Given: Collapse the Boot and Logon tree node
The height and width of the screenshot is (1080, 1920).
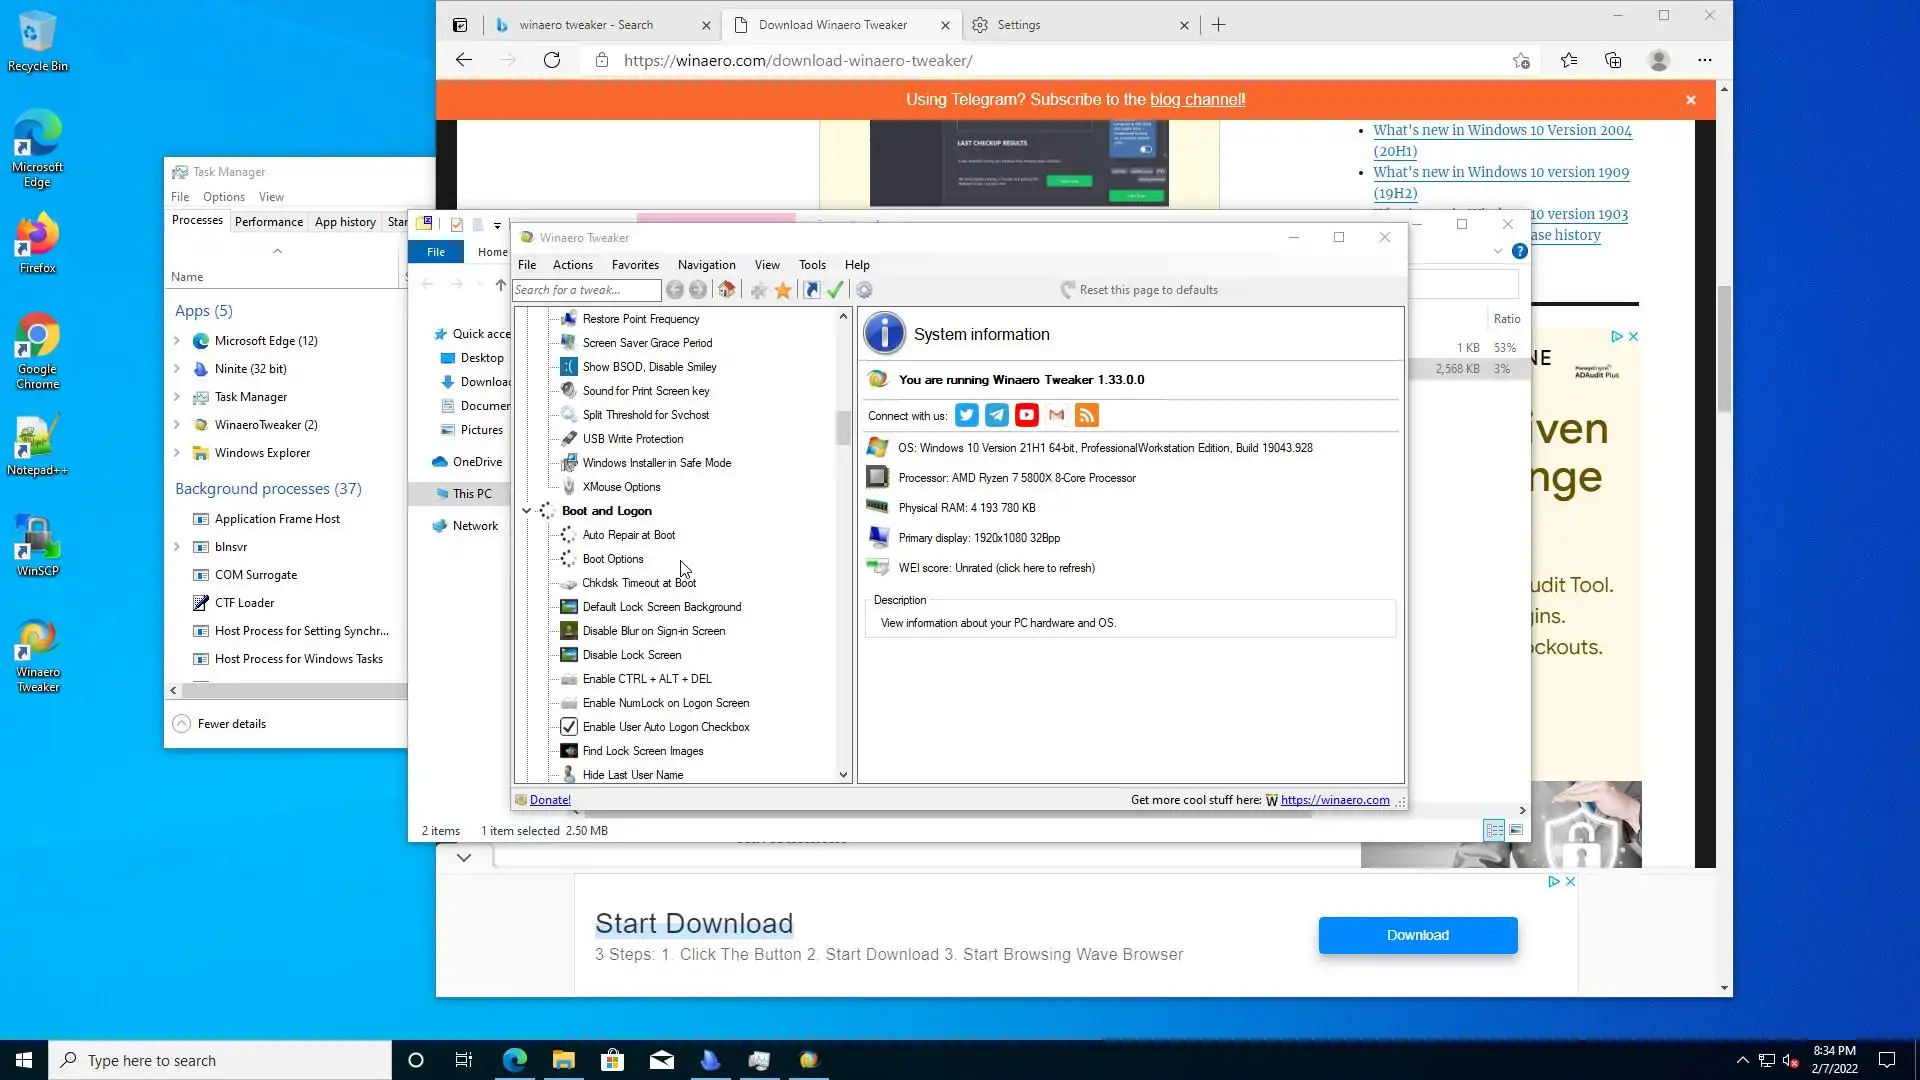Looking at the screenshot, I should (x=526, y=511).
